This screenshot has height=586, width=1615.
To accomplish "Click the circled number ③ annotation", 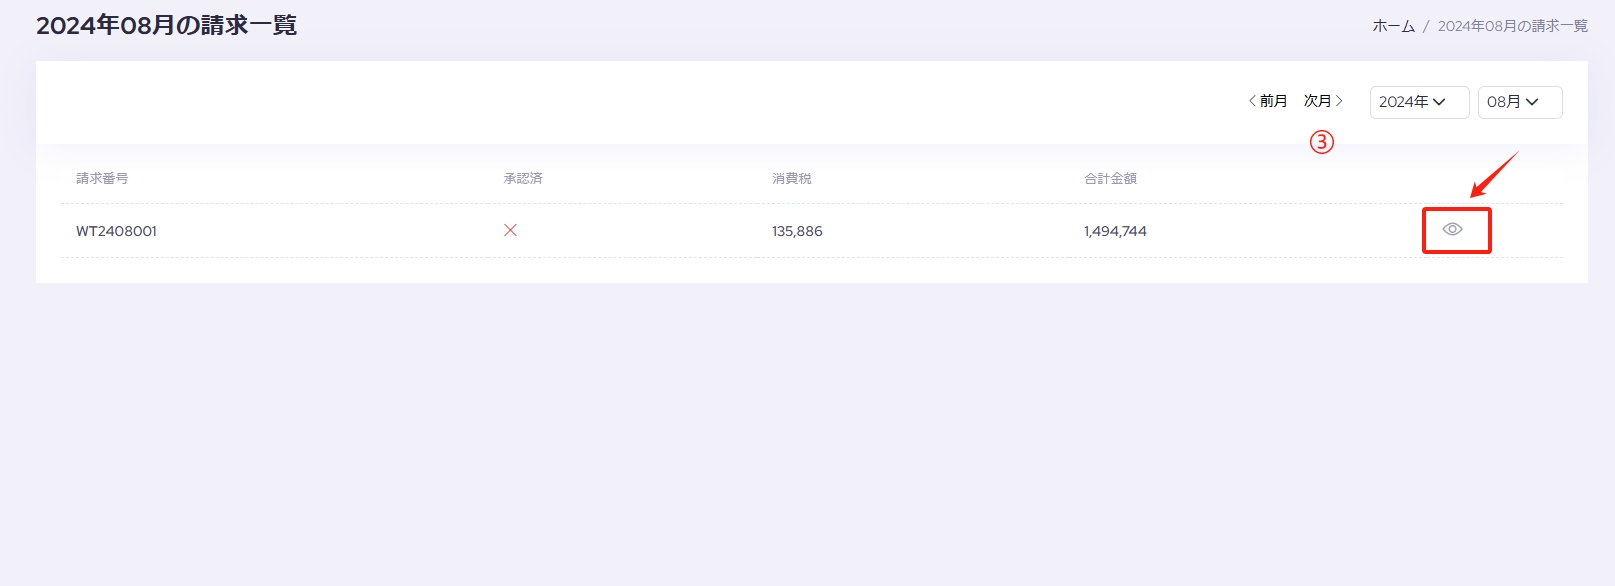I will [x=1322, y=142].
